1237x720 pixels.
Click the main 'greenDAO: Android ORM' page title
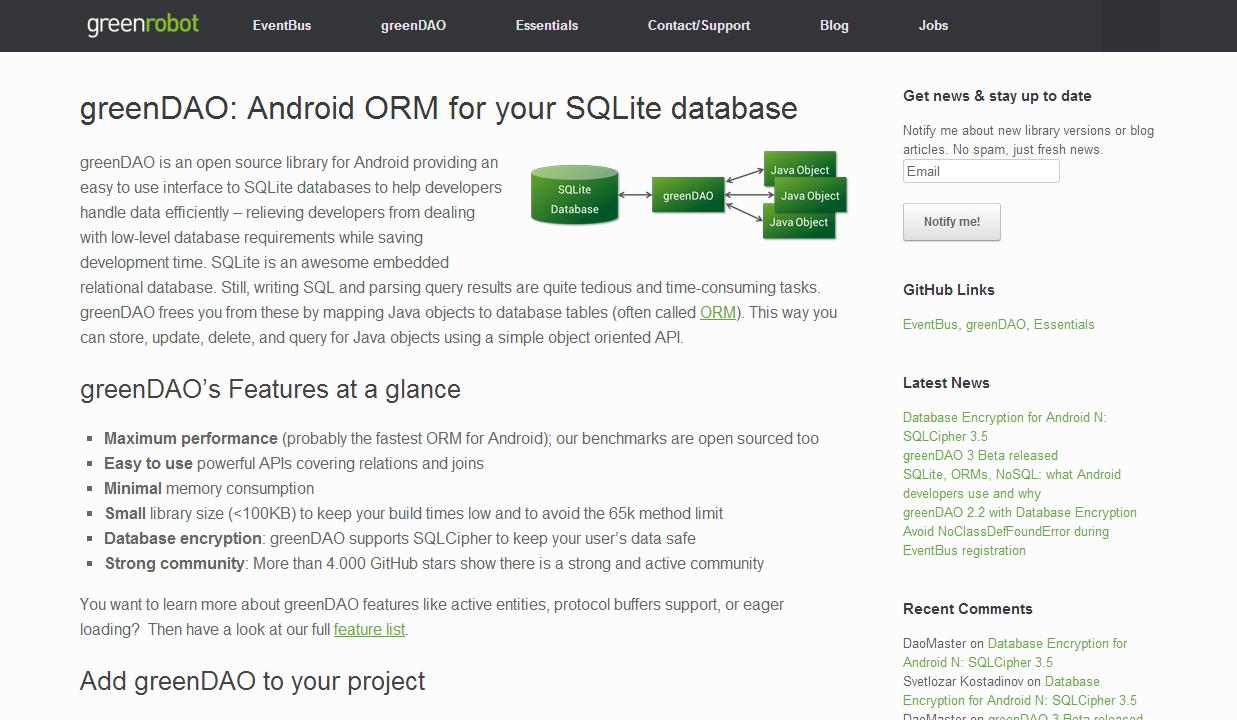point(439,108)
